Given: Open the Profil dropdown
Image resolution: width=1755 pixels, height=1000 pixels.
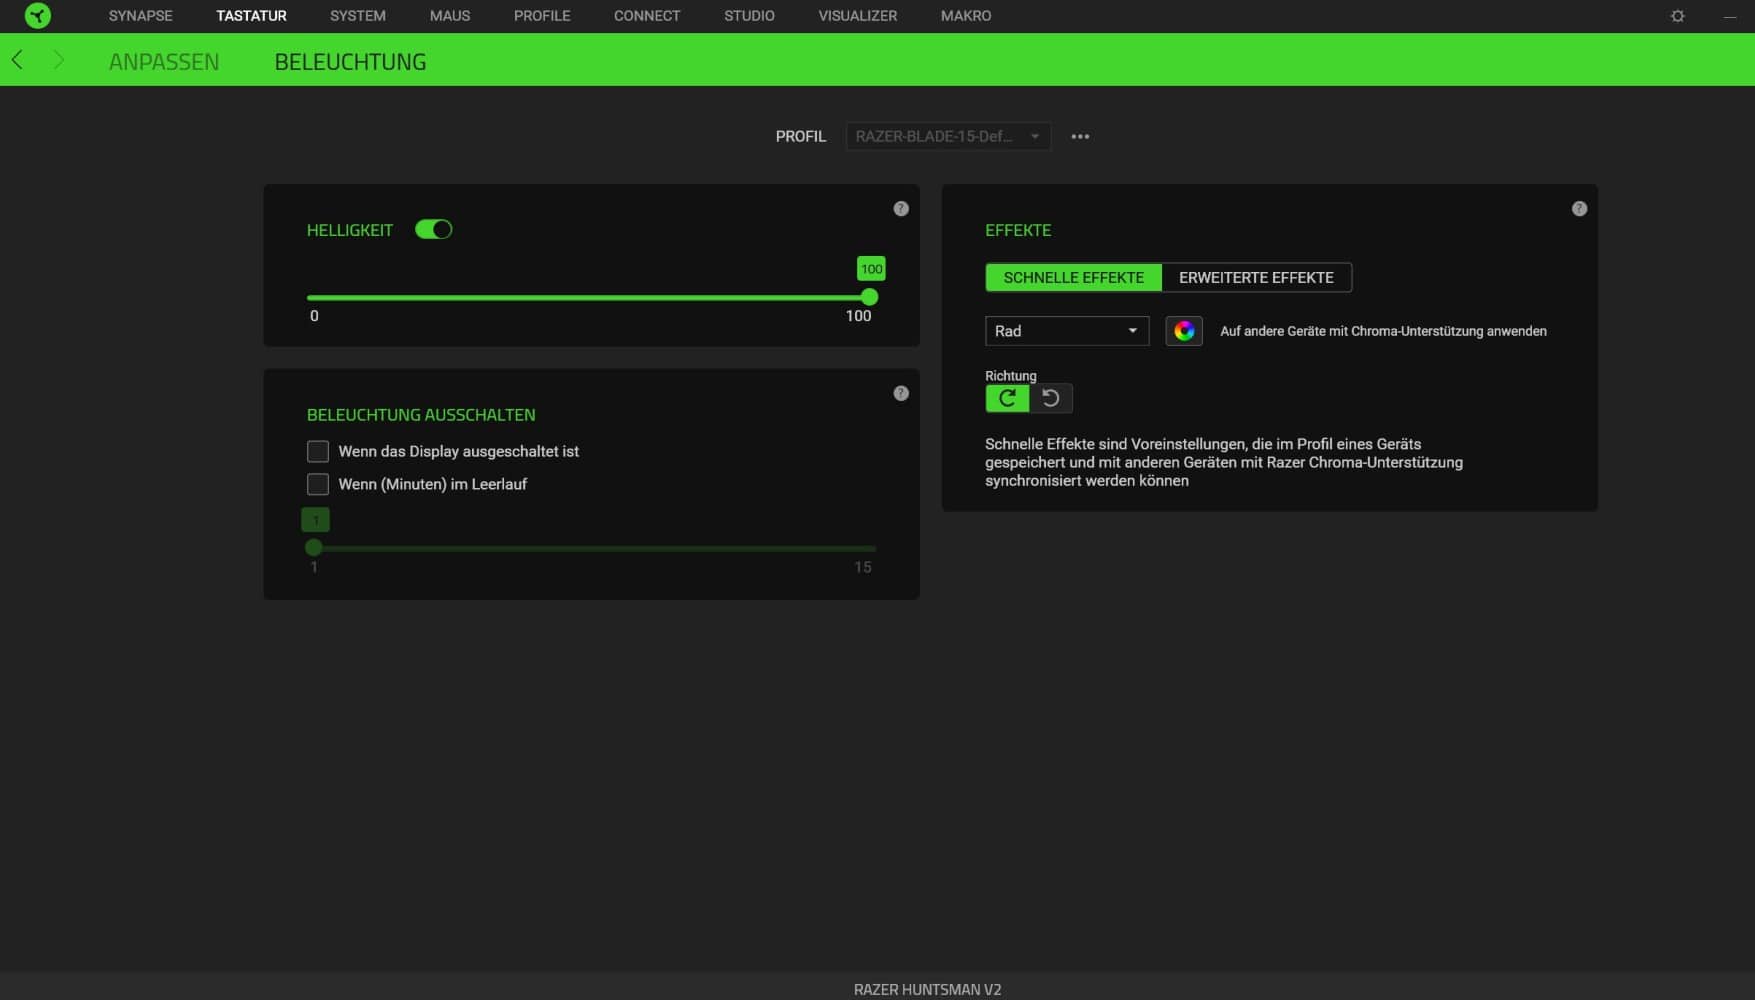Looking at the screenshot, I should [x=947, y=136].
